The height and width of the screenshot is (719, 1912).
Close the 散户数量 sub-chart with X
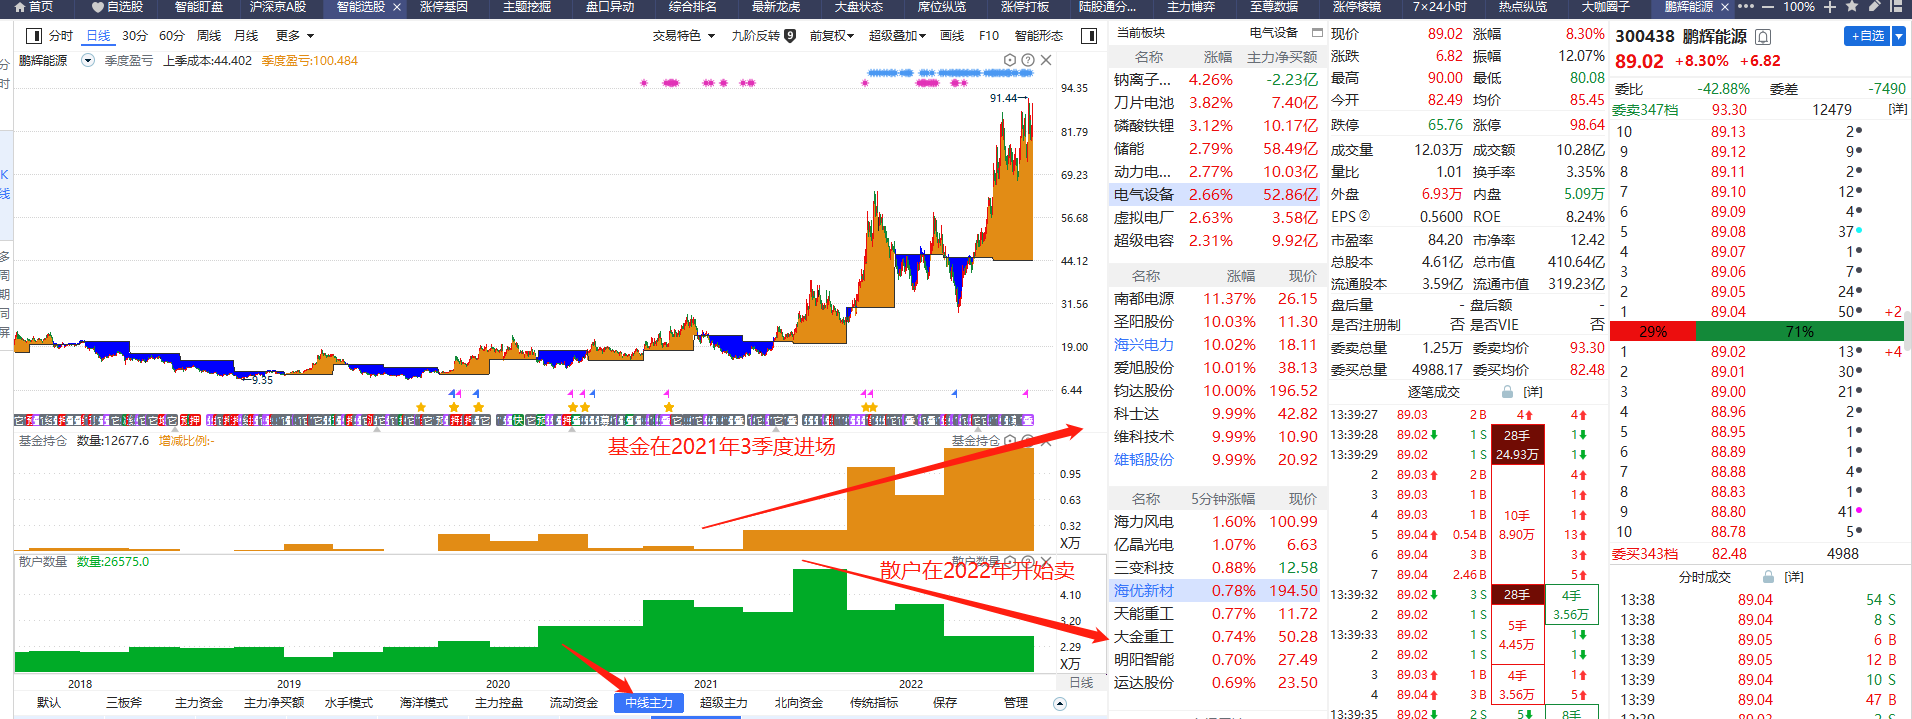tap(1046, 562)
